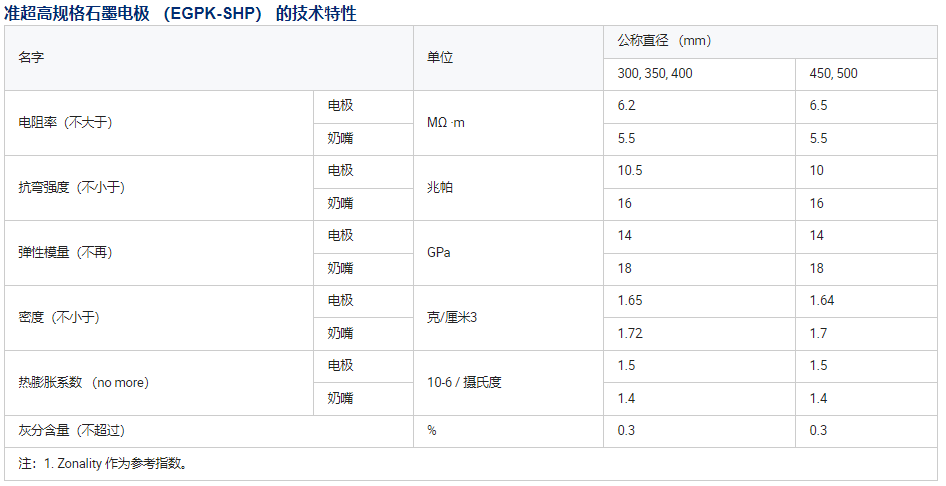
Task: Select the 克/厘米3 unit cell
Action: (453, 318)
